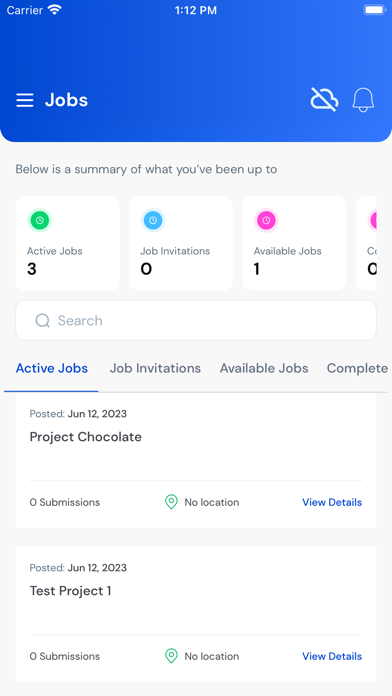Tap location pin on Test Project 1

click(171, 656)
